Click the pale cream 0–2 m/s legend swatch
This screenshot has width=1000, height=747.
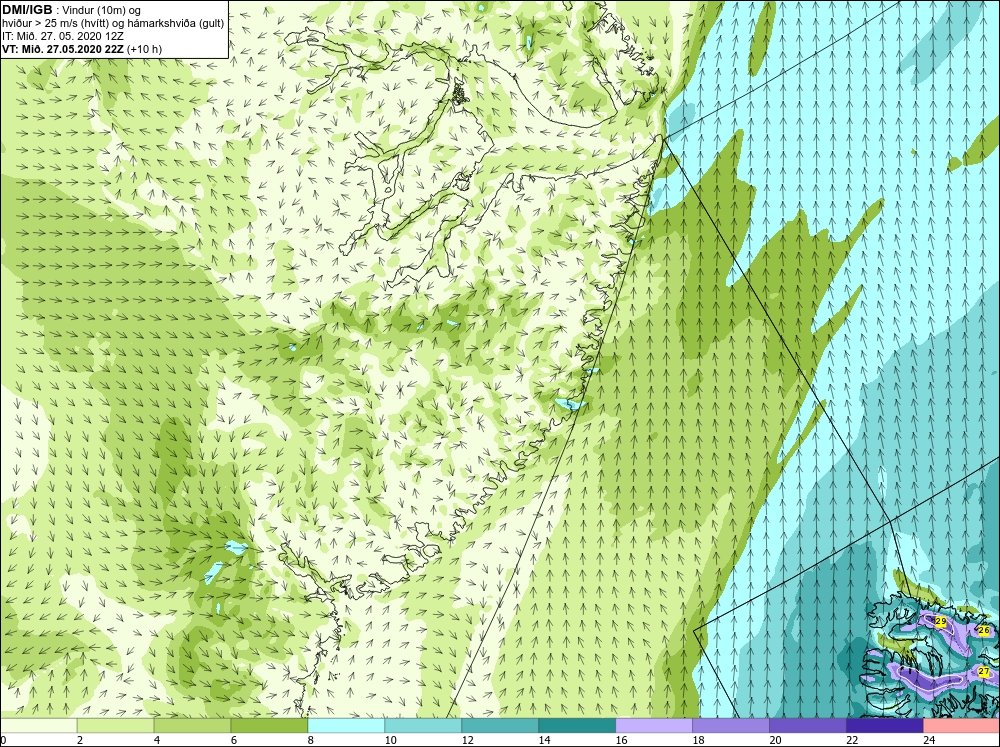tap(38, 726)
